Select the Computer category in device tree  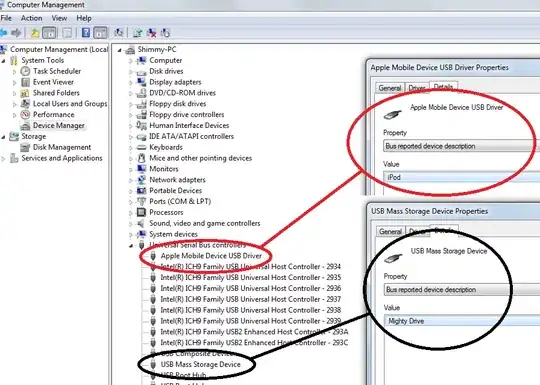(166, 60)
